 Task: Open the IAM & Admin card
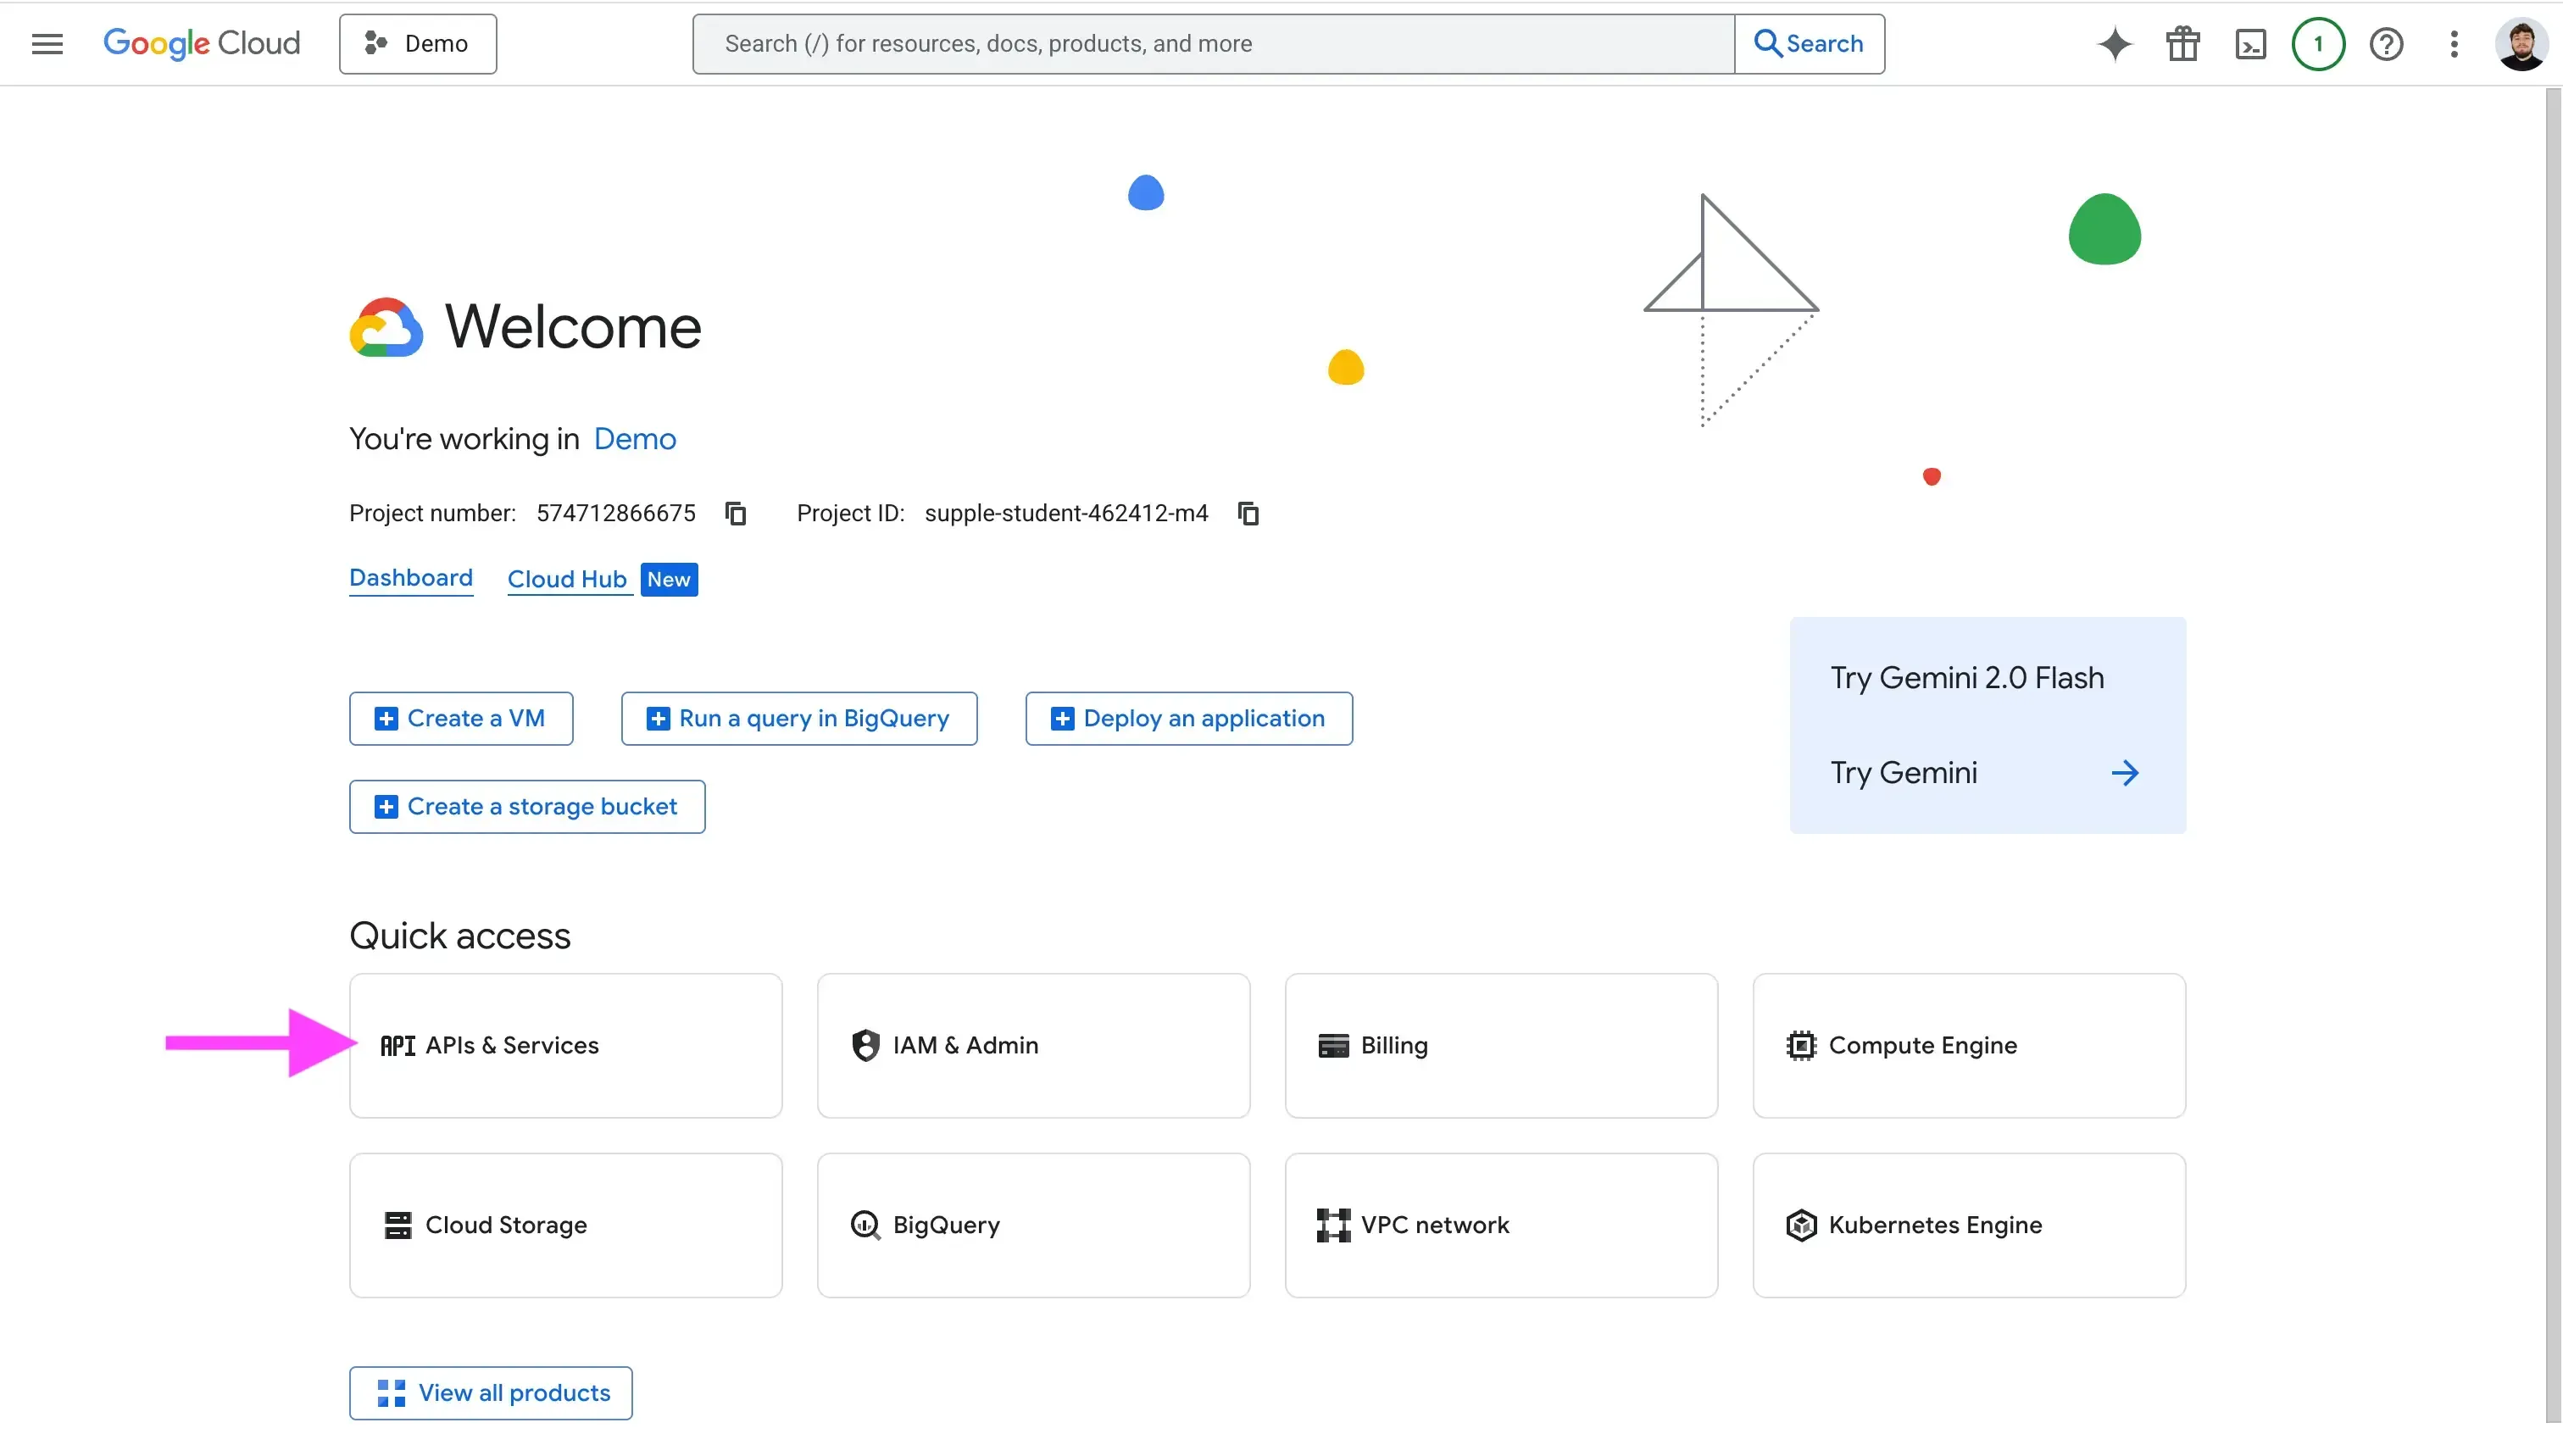[1033, 1045]
